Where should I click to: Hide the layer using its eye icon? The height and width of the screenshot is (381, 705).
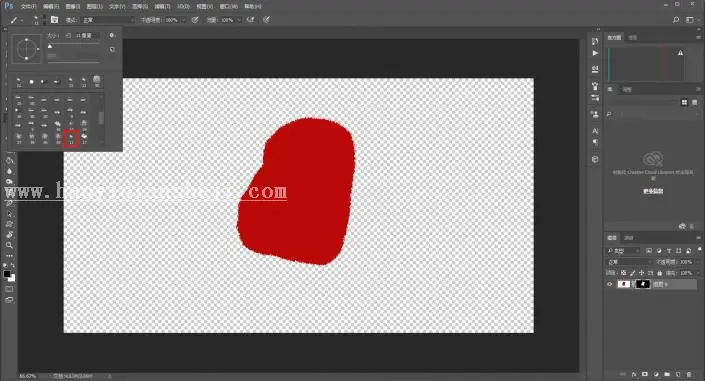click(x=610, y=284)
